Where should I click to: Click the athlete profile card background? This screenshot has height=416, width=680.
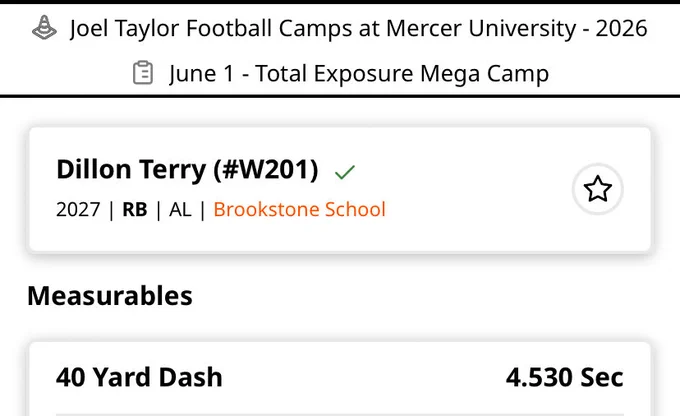pos(340,189)
